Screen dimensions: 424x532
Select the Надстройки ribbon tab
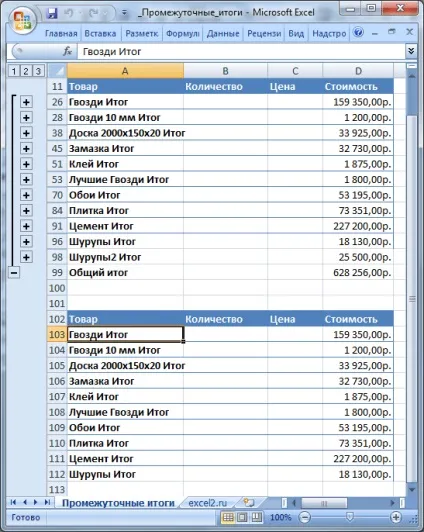(329, 34)
